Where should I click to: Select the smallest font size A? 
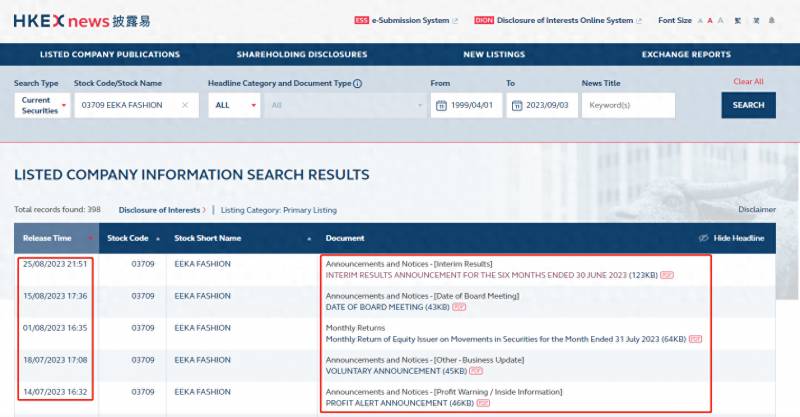coord(700,21)
